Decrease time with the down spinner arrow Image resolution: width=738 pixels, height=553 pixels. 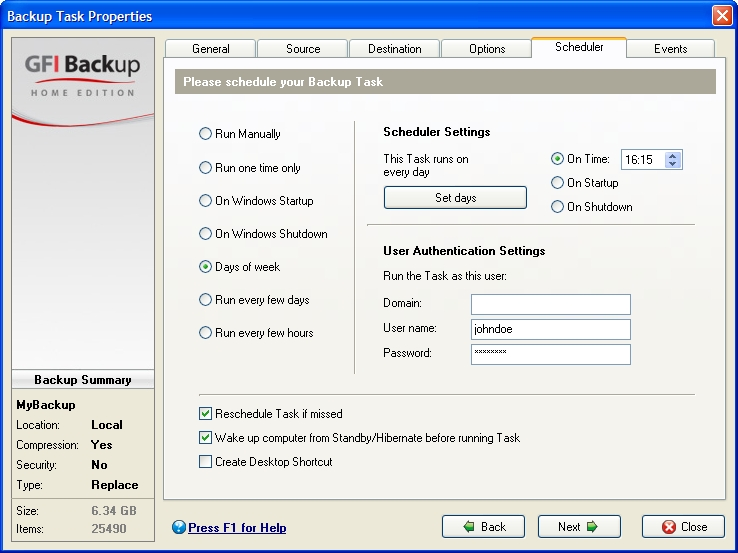coord(673,164)
